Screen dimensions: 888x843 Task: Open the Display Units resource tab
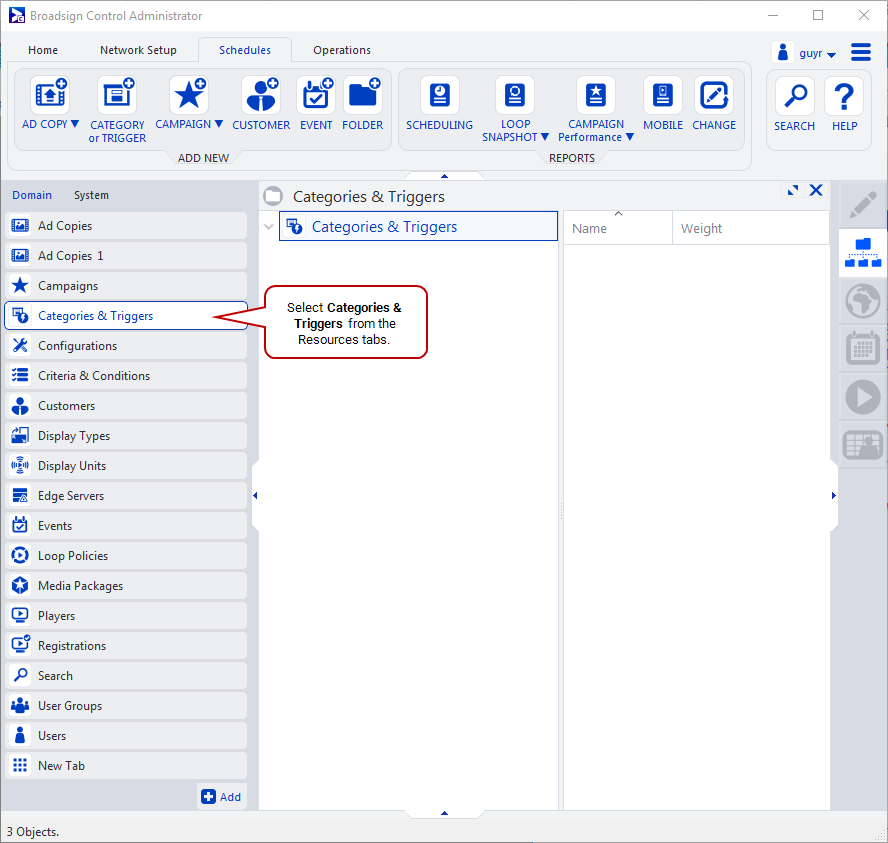[126, 466]
